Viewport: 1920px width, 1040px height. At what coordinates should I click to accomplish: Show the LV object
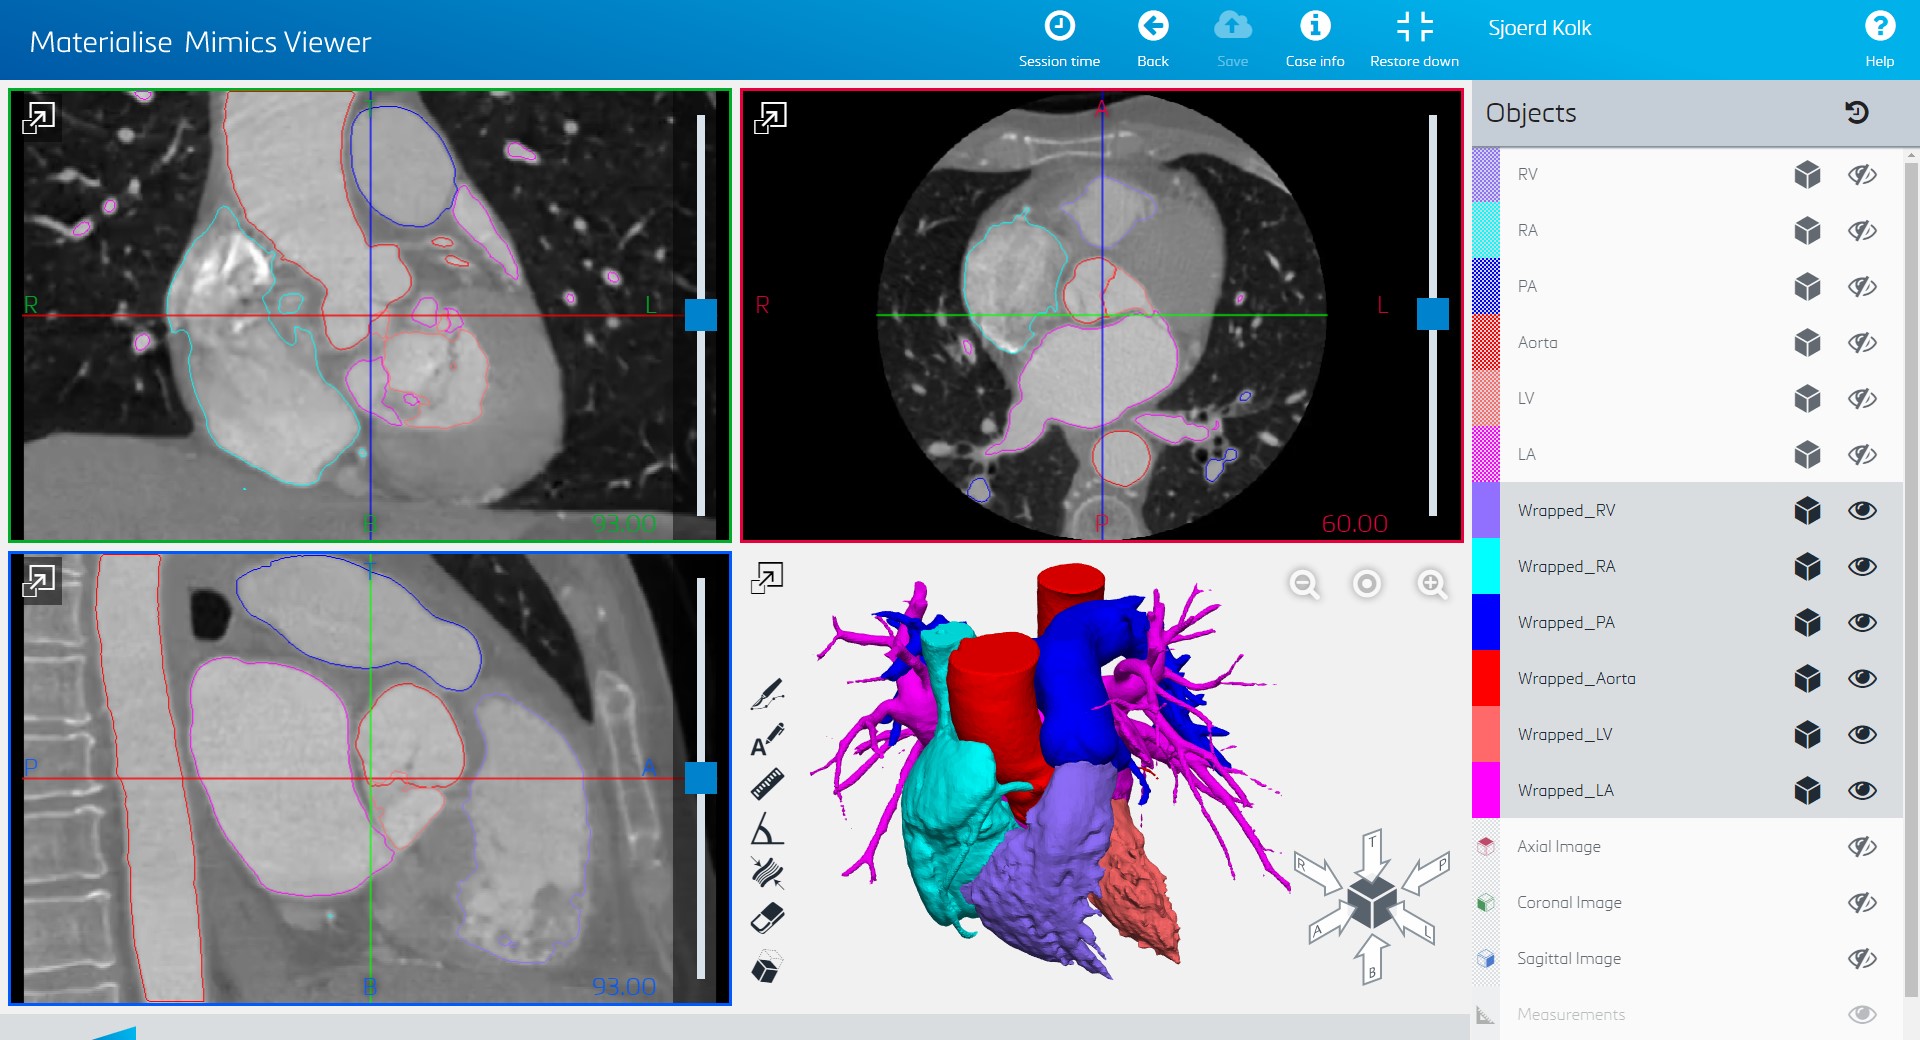[x=1862, y=399]
